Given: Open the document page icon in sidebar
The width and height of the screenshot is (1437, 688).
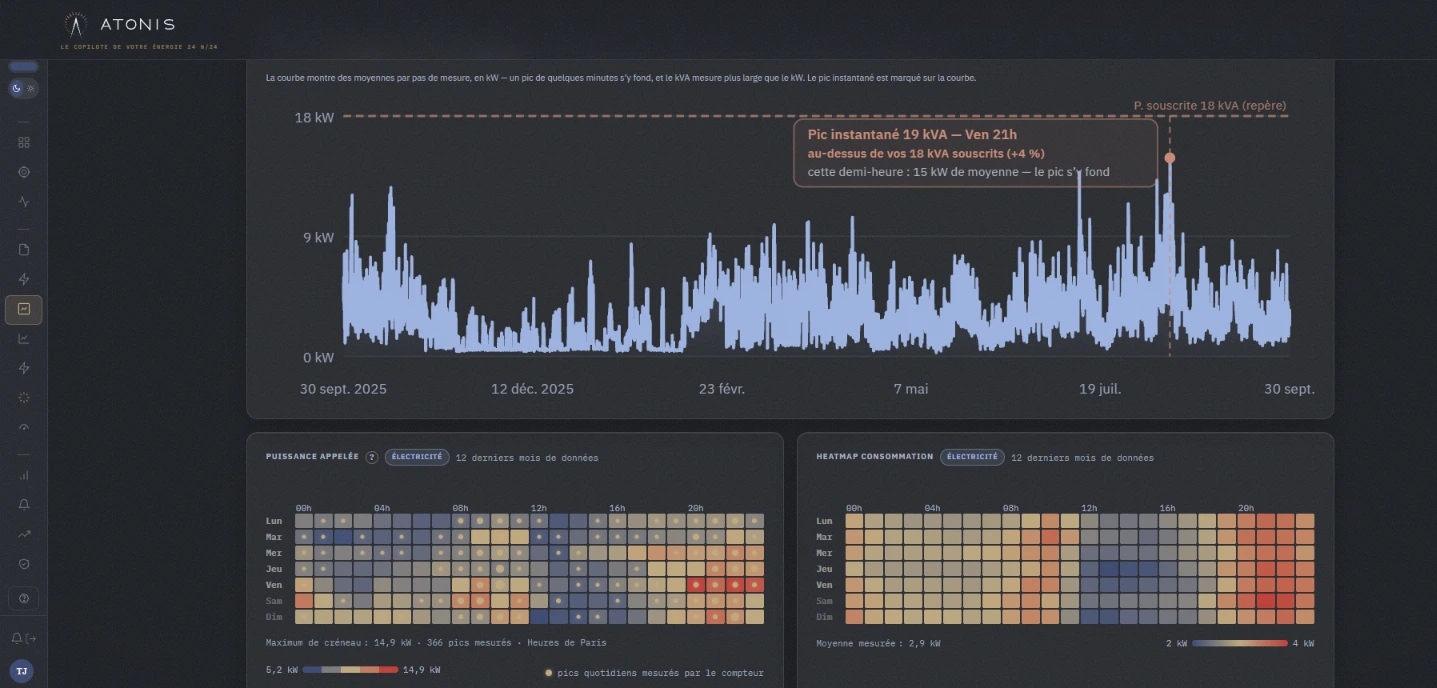Looking at the screenshot, I should (24, 250).
